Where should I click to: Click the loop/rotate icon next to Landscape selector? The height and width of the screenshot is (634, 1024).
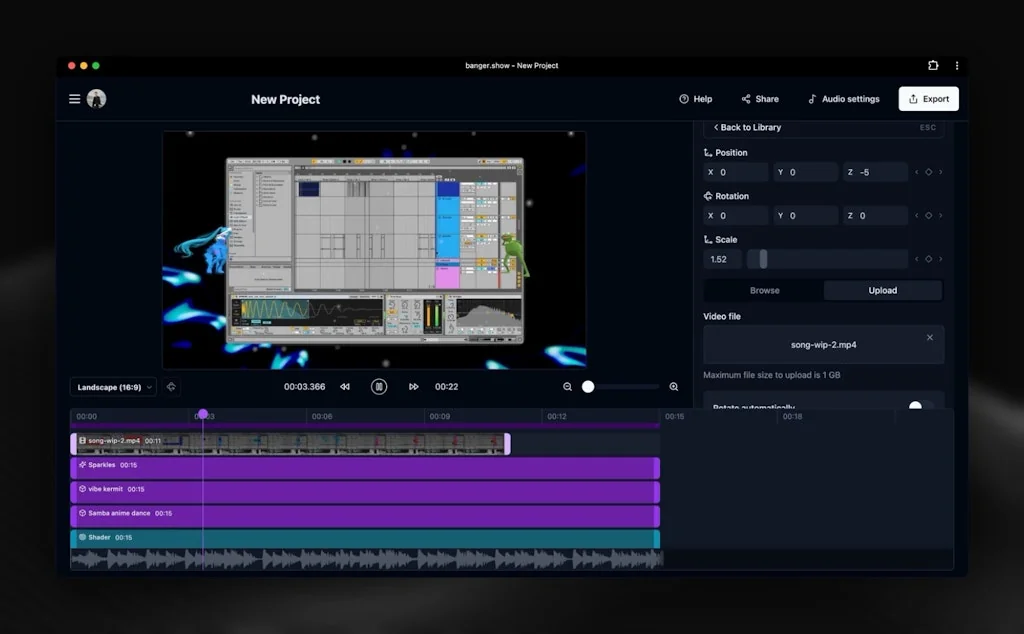point(170,386)
